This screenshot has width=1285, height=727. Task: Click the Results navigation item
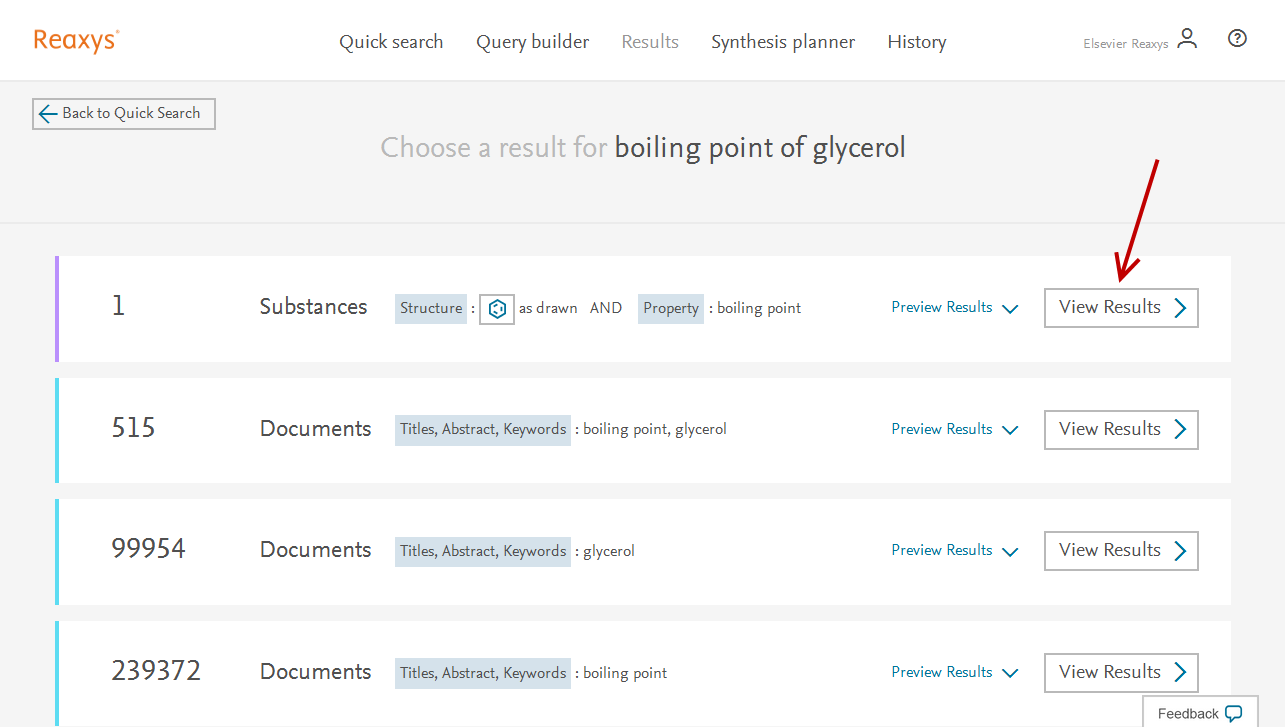point(650,42)
